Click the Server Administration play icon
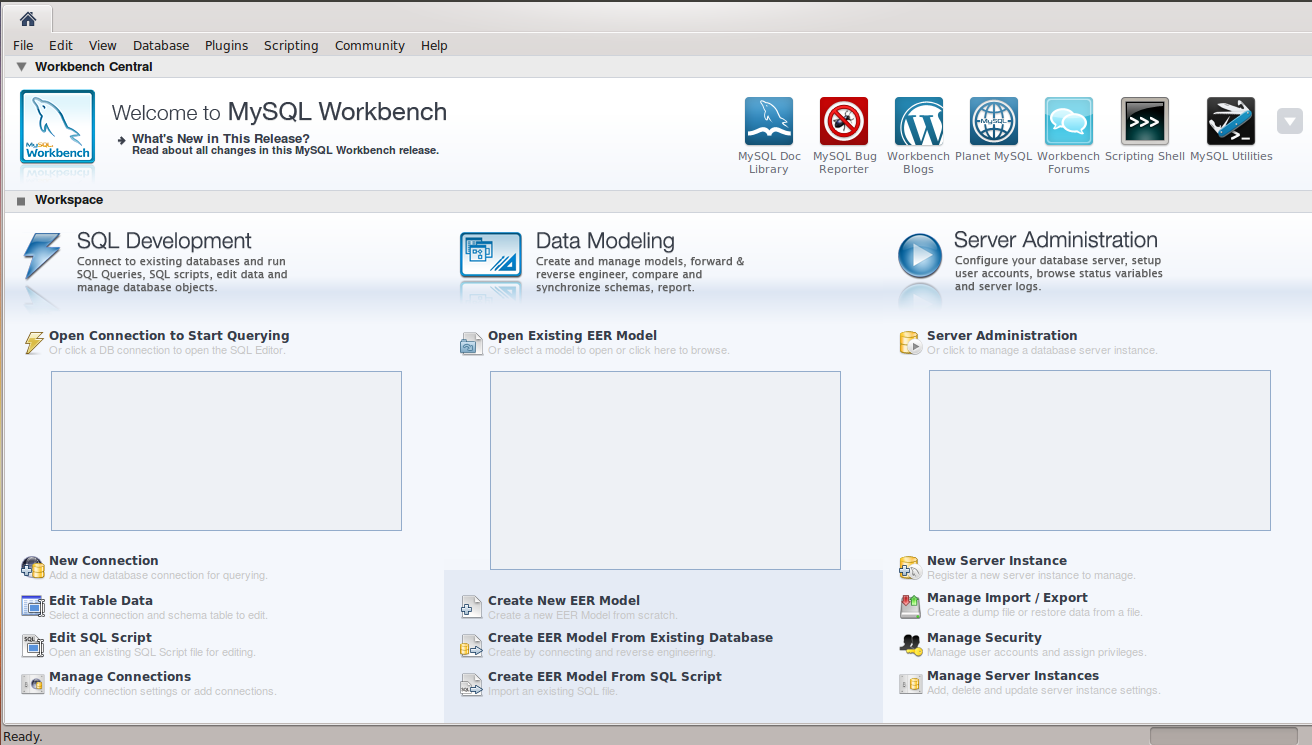The height and width of the screenshot is (745, 1312). 920,256
